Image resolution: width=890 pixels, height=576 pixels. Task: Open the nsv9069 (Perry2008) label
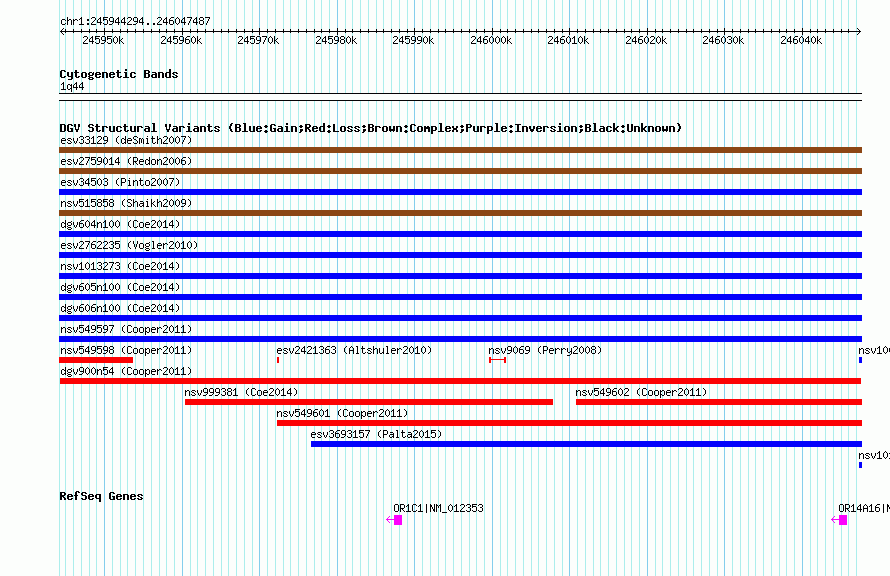point(545,350)
